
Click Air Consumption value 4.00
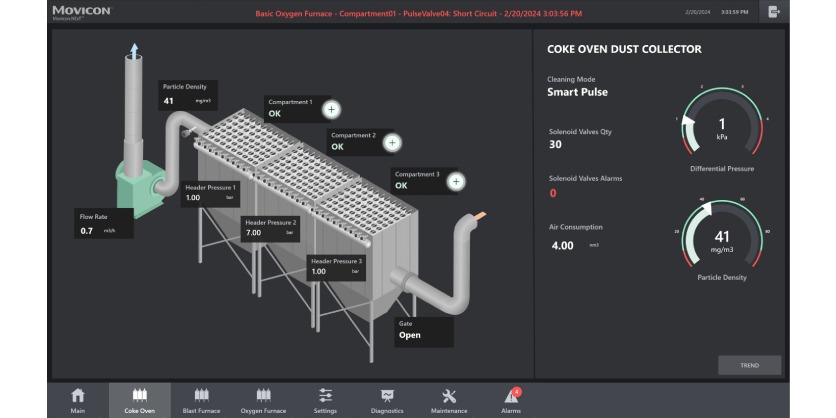pos(562,246)
